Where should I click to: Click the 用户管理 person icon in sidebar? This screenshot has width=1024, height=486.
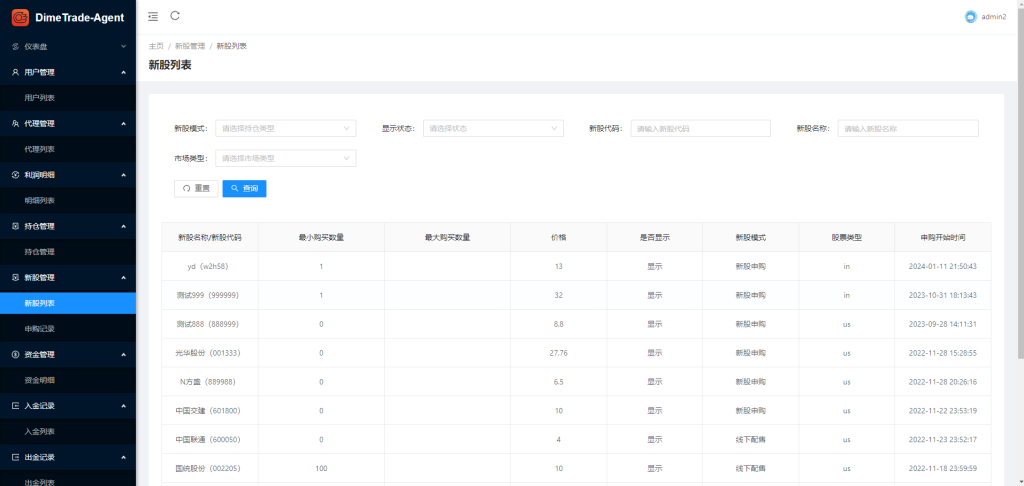(15, 72)
